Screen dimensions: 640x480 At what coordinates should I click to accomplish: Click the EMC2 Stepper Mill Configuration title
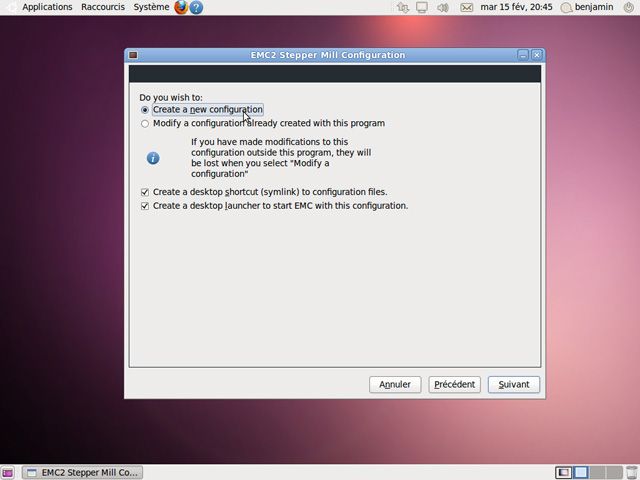(328, 55)
